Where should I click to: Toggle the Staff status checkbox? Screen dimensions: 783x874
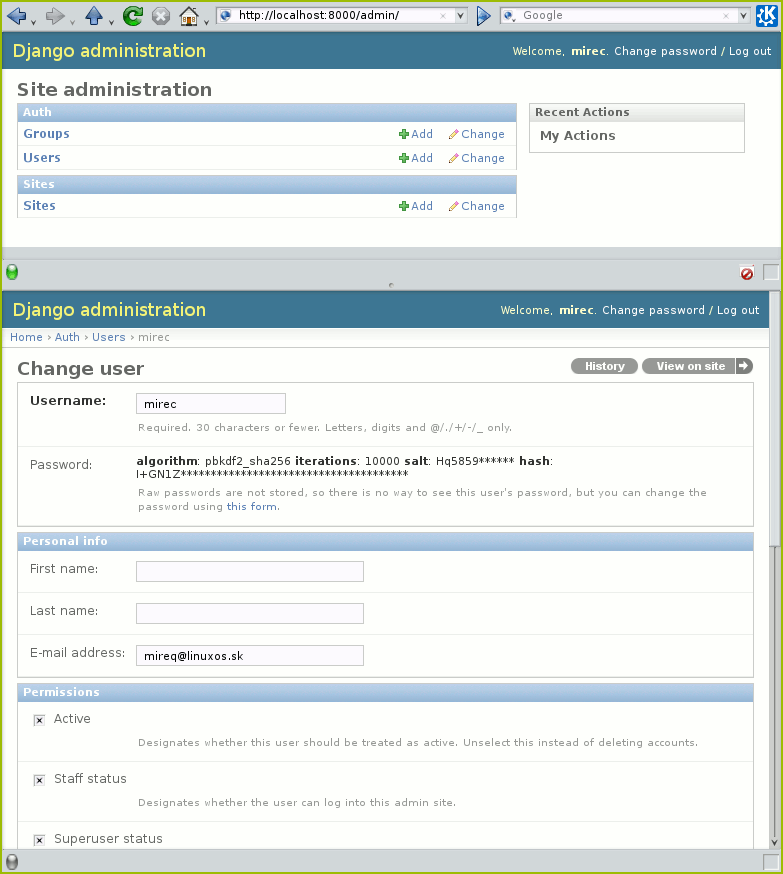coord(39,780)
